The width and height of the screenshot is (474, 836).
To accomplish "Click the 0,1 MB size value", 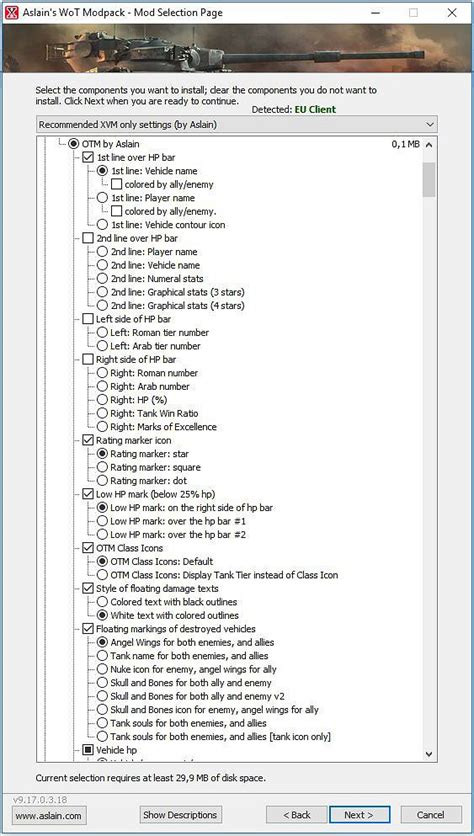I will click(x=406, y=144).
